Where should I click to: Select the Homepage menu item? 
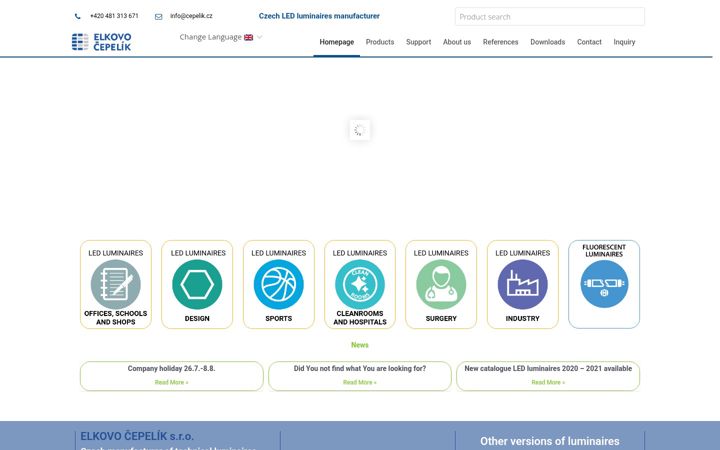point(337,42)
